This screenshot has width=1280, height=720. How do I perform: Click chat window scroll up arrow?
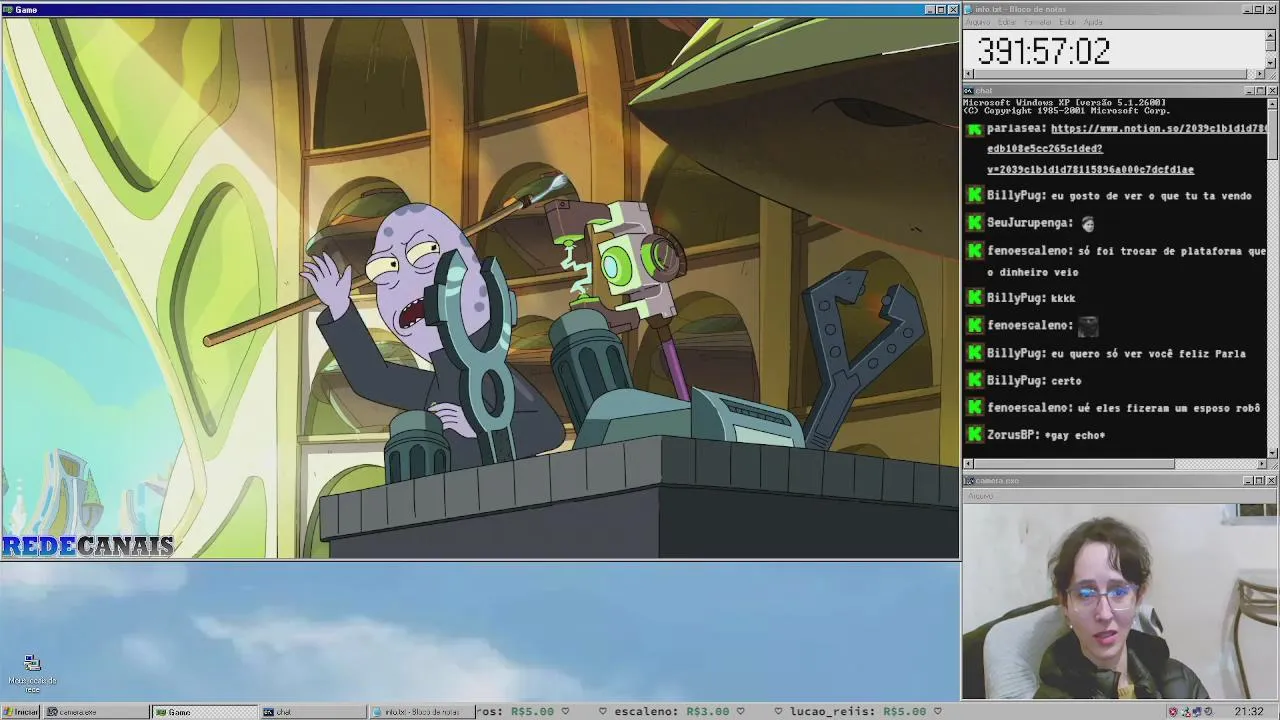(1270, 103)
